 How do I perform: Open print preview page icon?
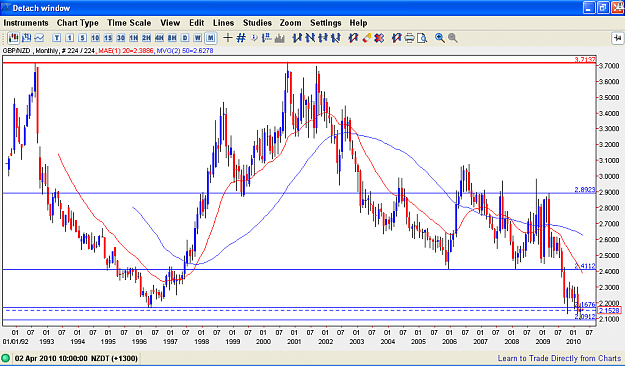tap(422, 38)
